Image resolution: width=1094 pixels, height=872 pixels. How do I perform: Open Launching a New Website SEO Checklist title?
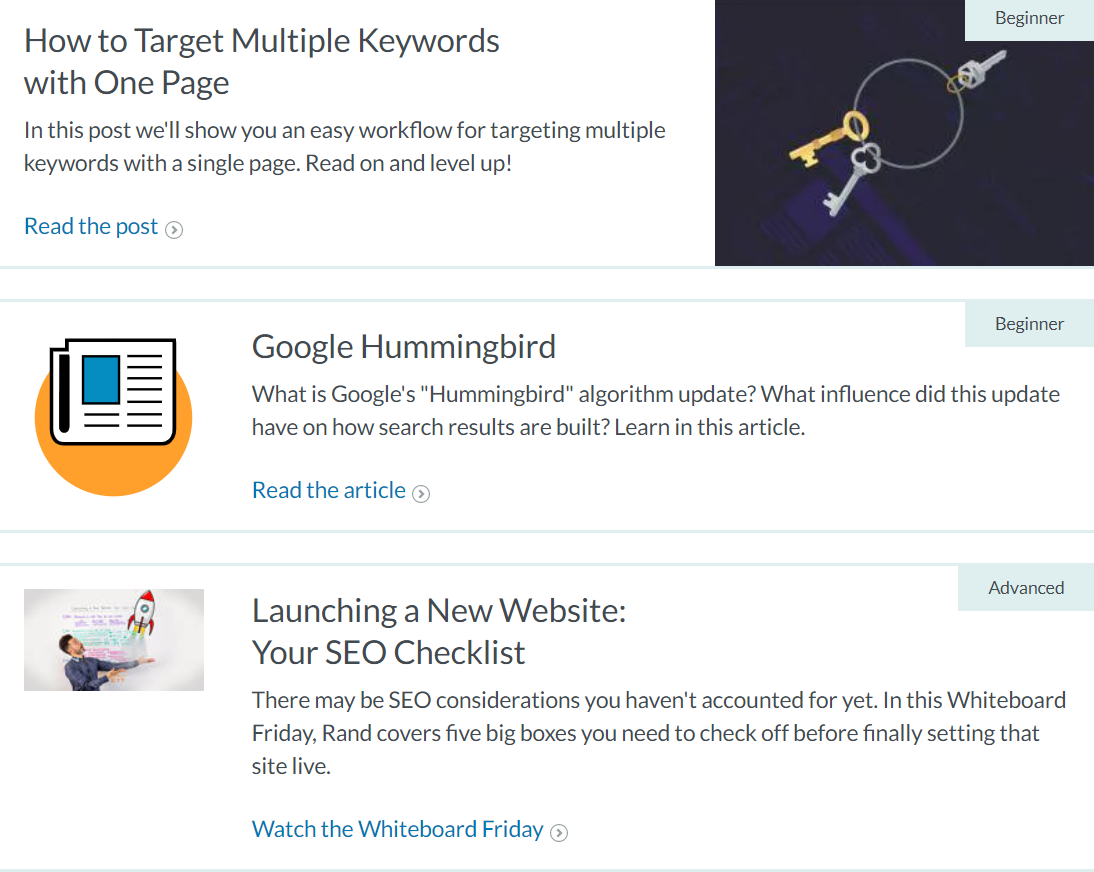pos(439,631)
